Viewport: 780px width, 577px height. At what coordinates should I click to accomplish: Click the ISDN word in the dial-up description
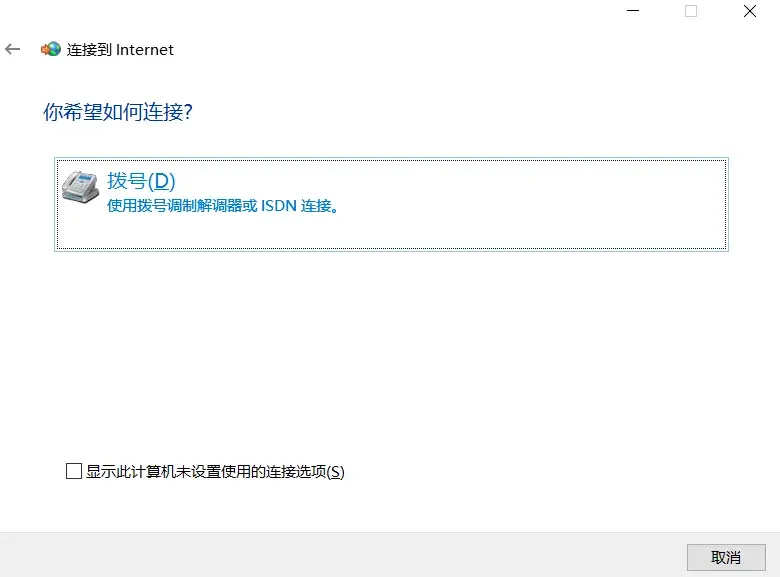[x=279, y=205]
